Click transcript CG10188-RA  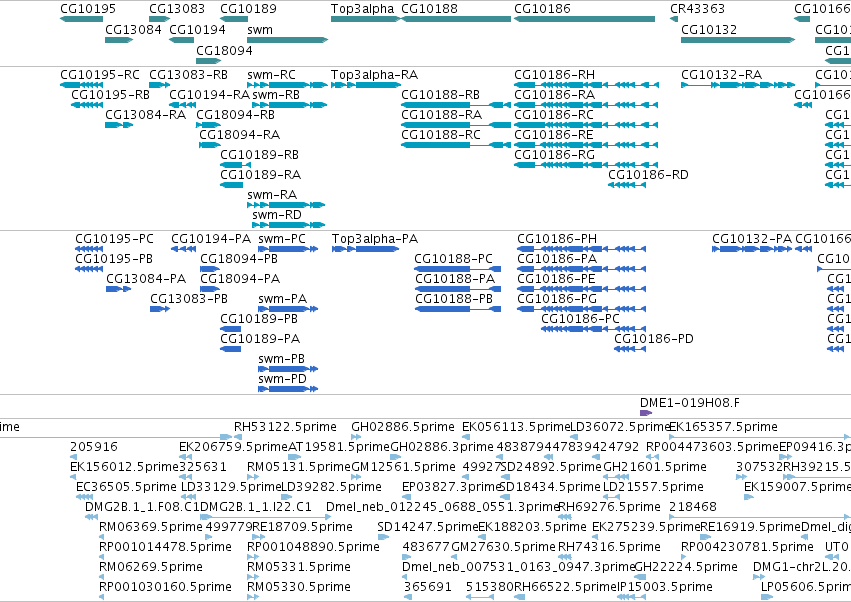click(456, 125)
